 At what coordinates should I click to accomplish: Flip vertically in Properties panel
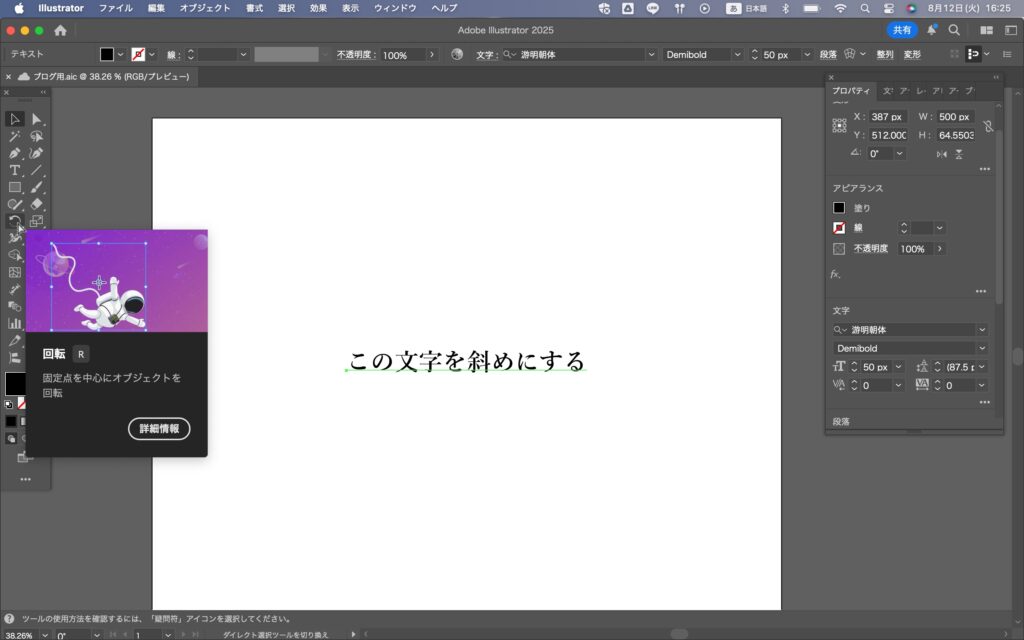(x=959, y=154)
